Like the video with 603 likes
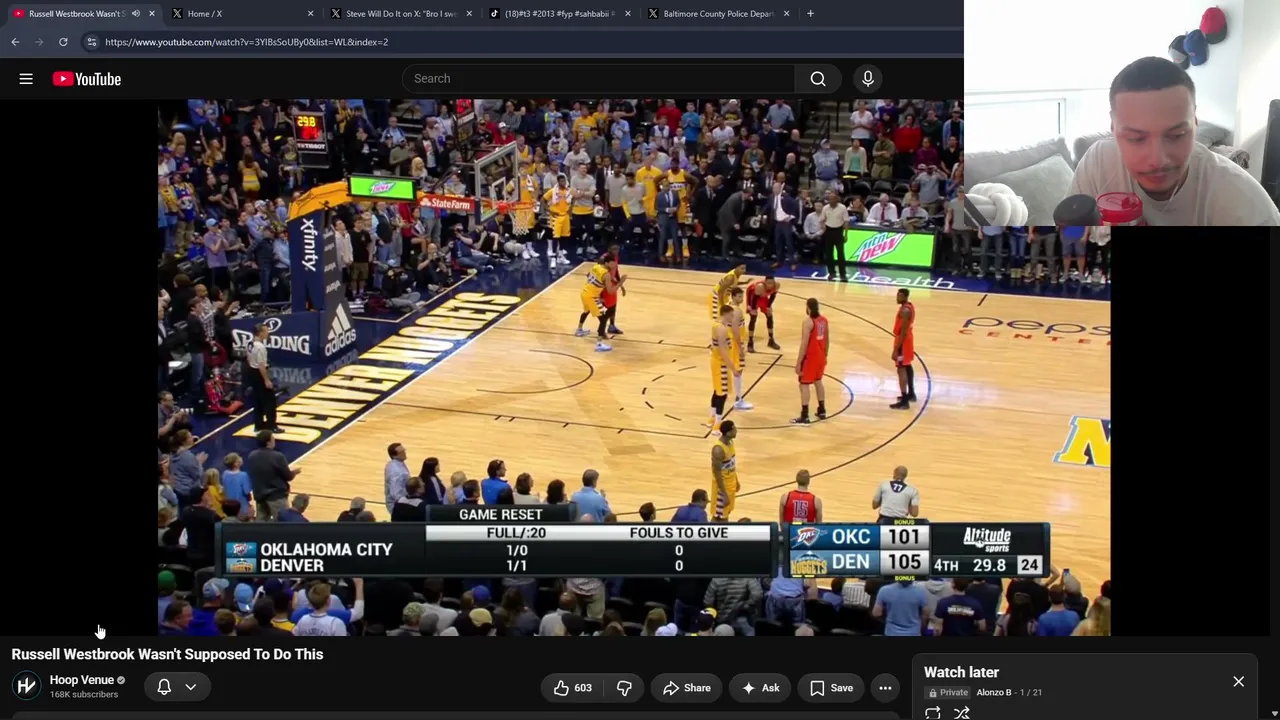 (x=572, y=688)
